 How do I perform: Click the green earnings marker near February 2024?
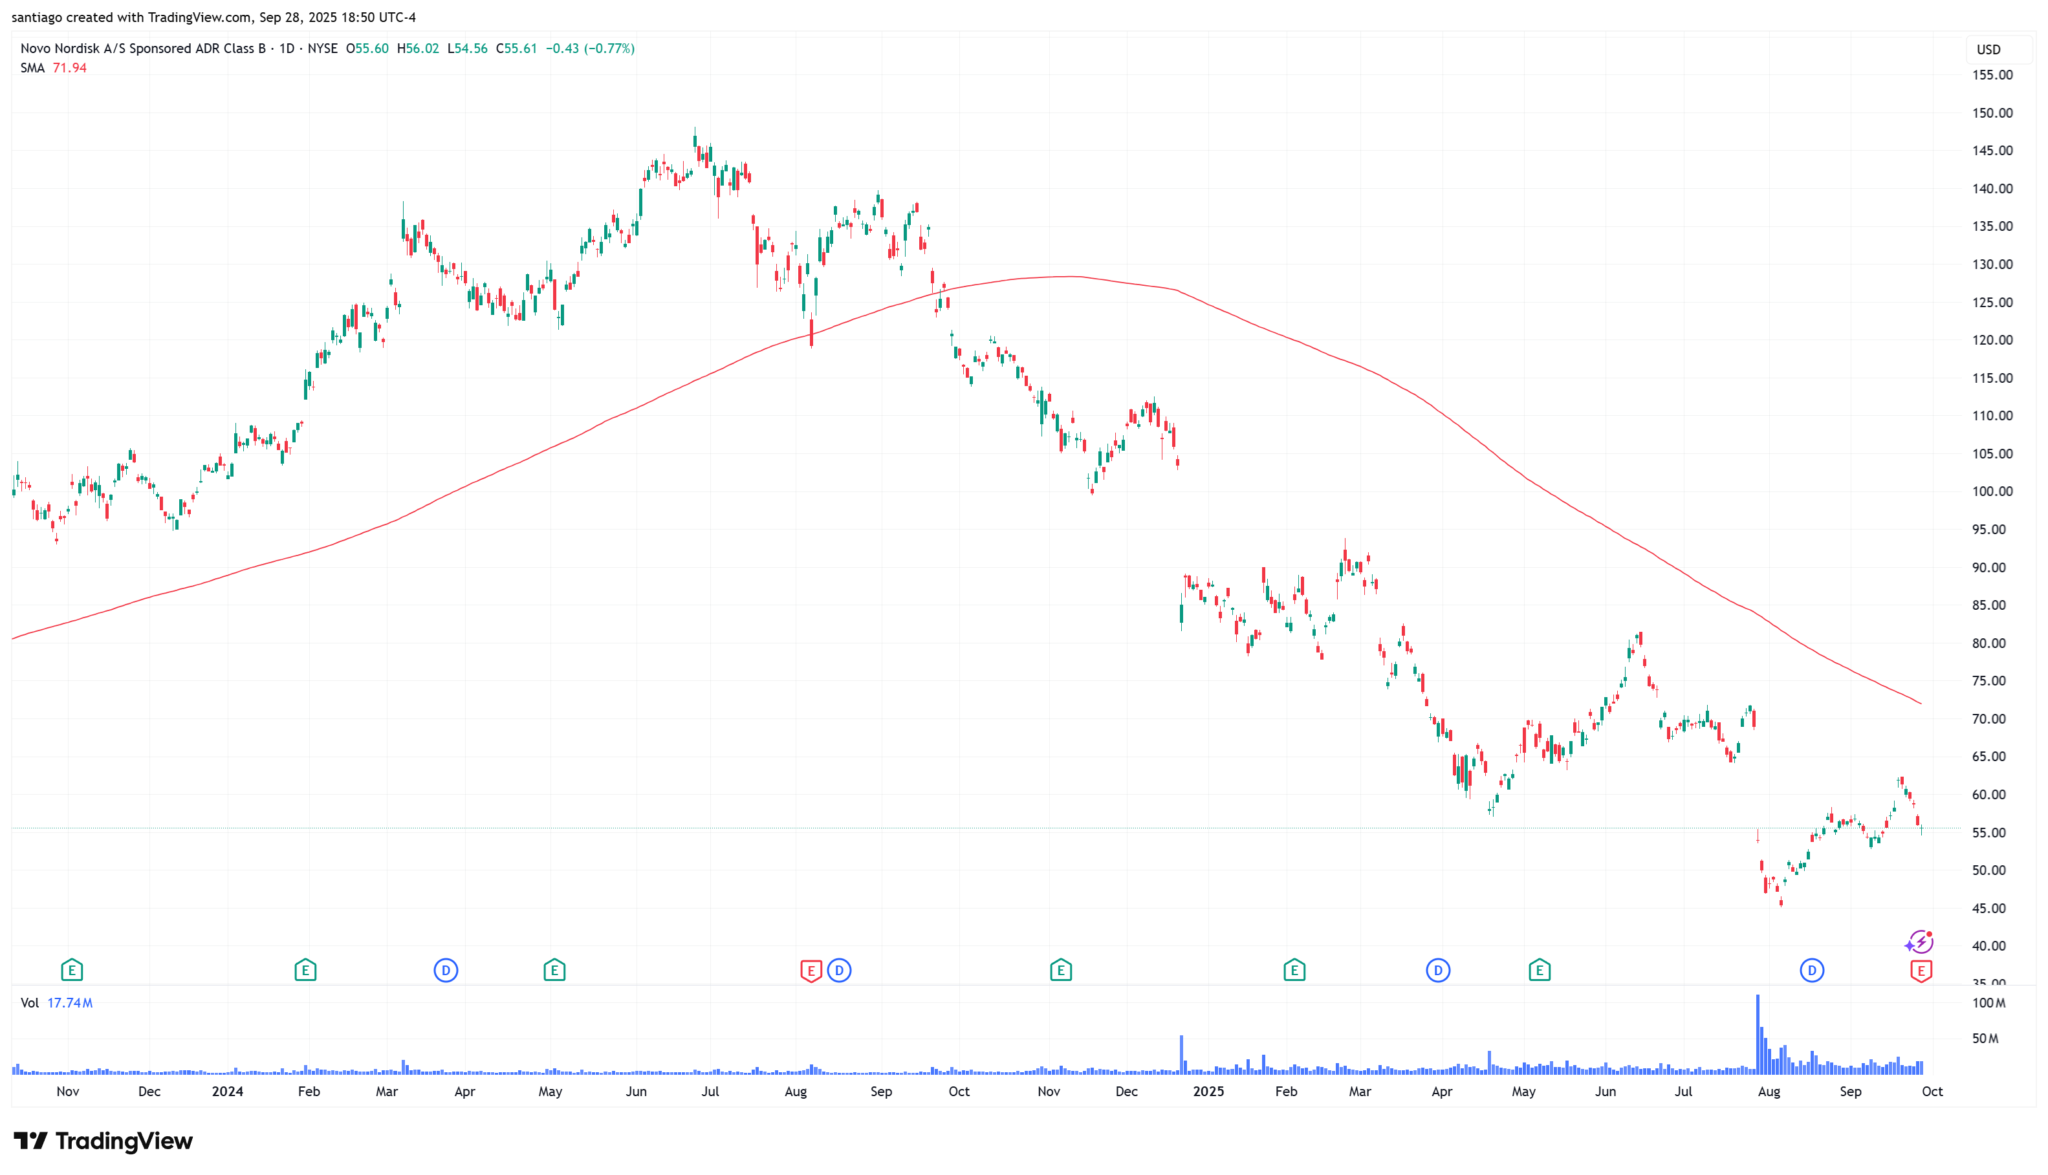[x=305, y=970]
